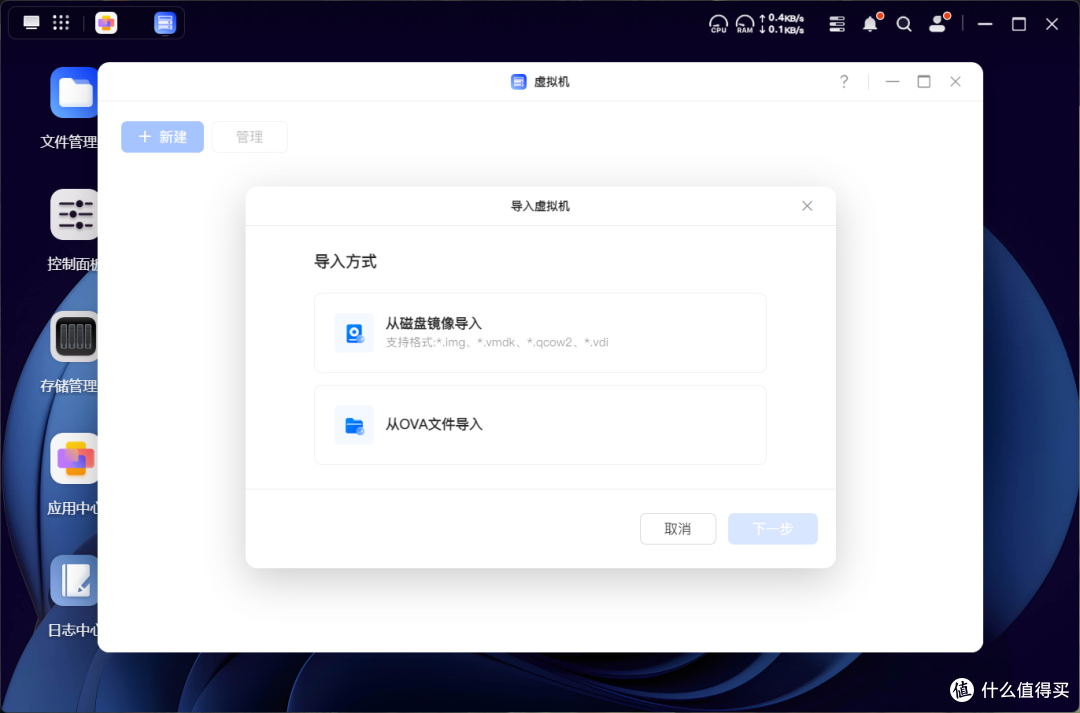Minimize the 虚拟机 window
This screenshot has width=1080, height=713.
(x=893, y=82)
